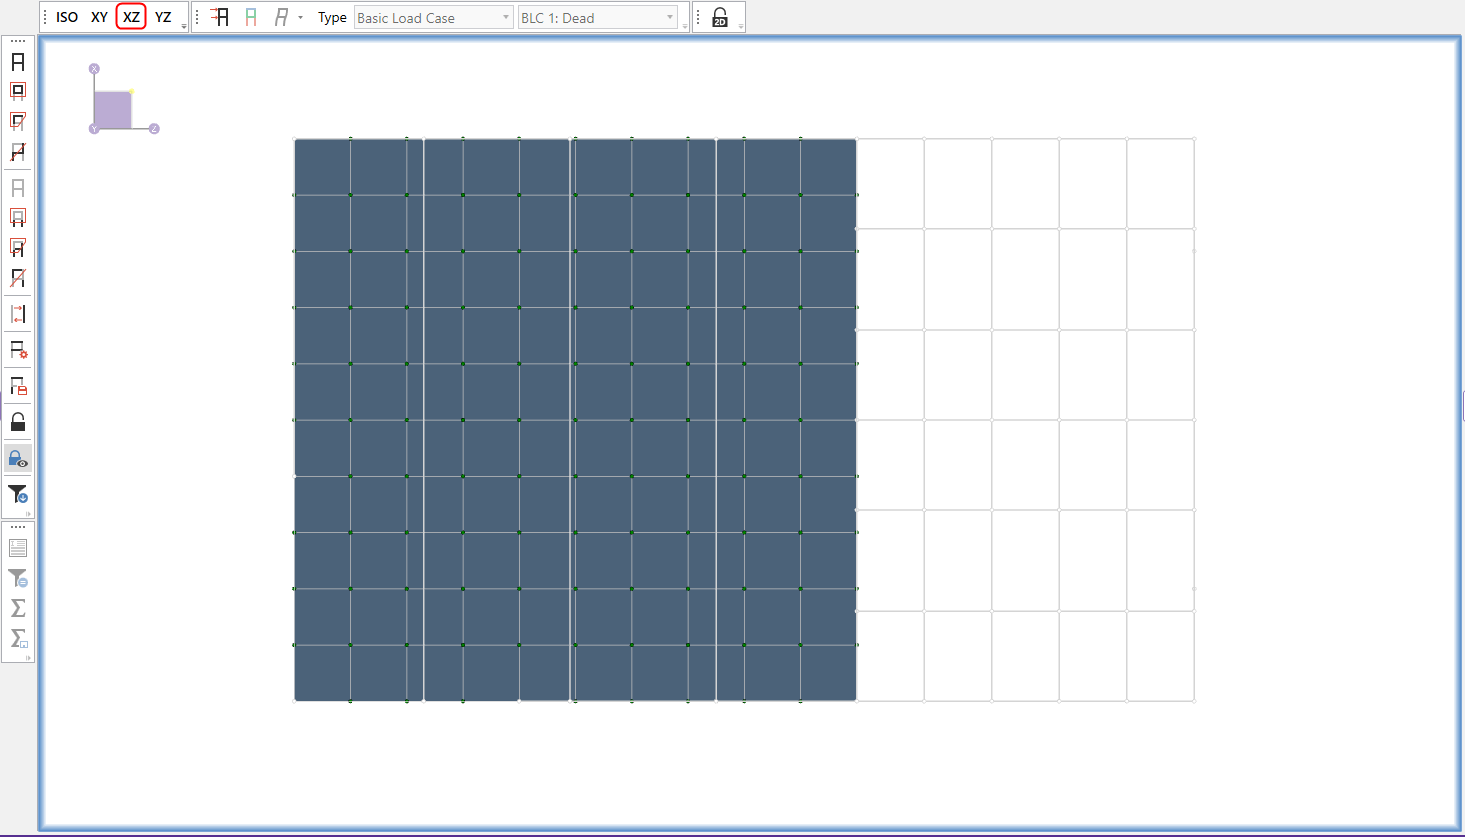
Task: Expand the load display options arrow
Action: [x=299, y=18]
